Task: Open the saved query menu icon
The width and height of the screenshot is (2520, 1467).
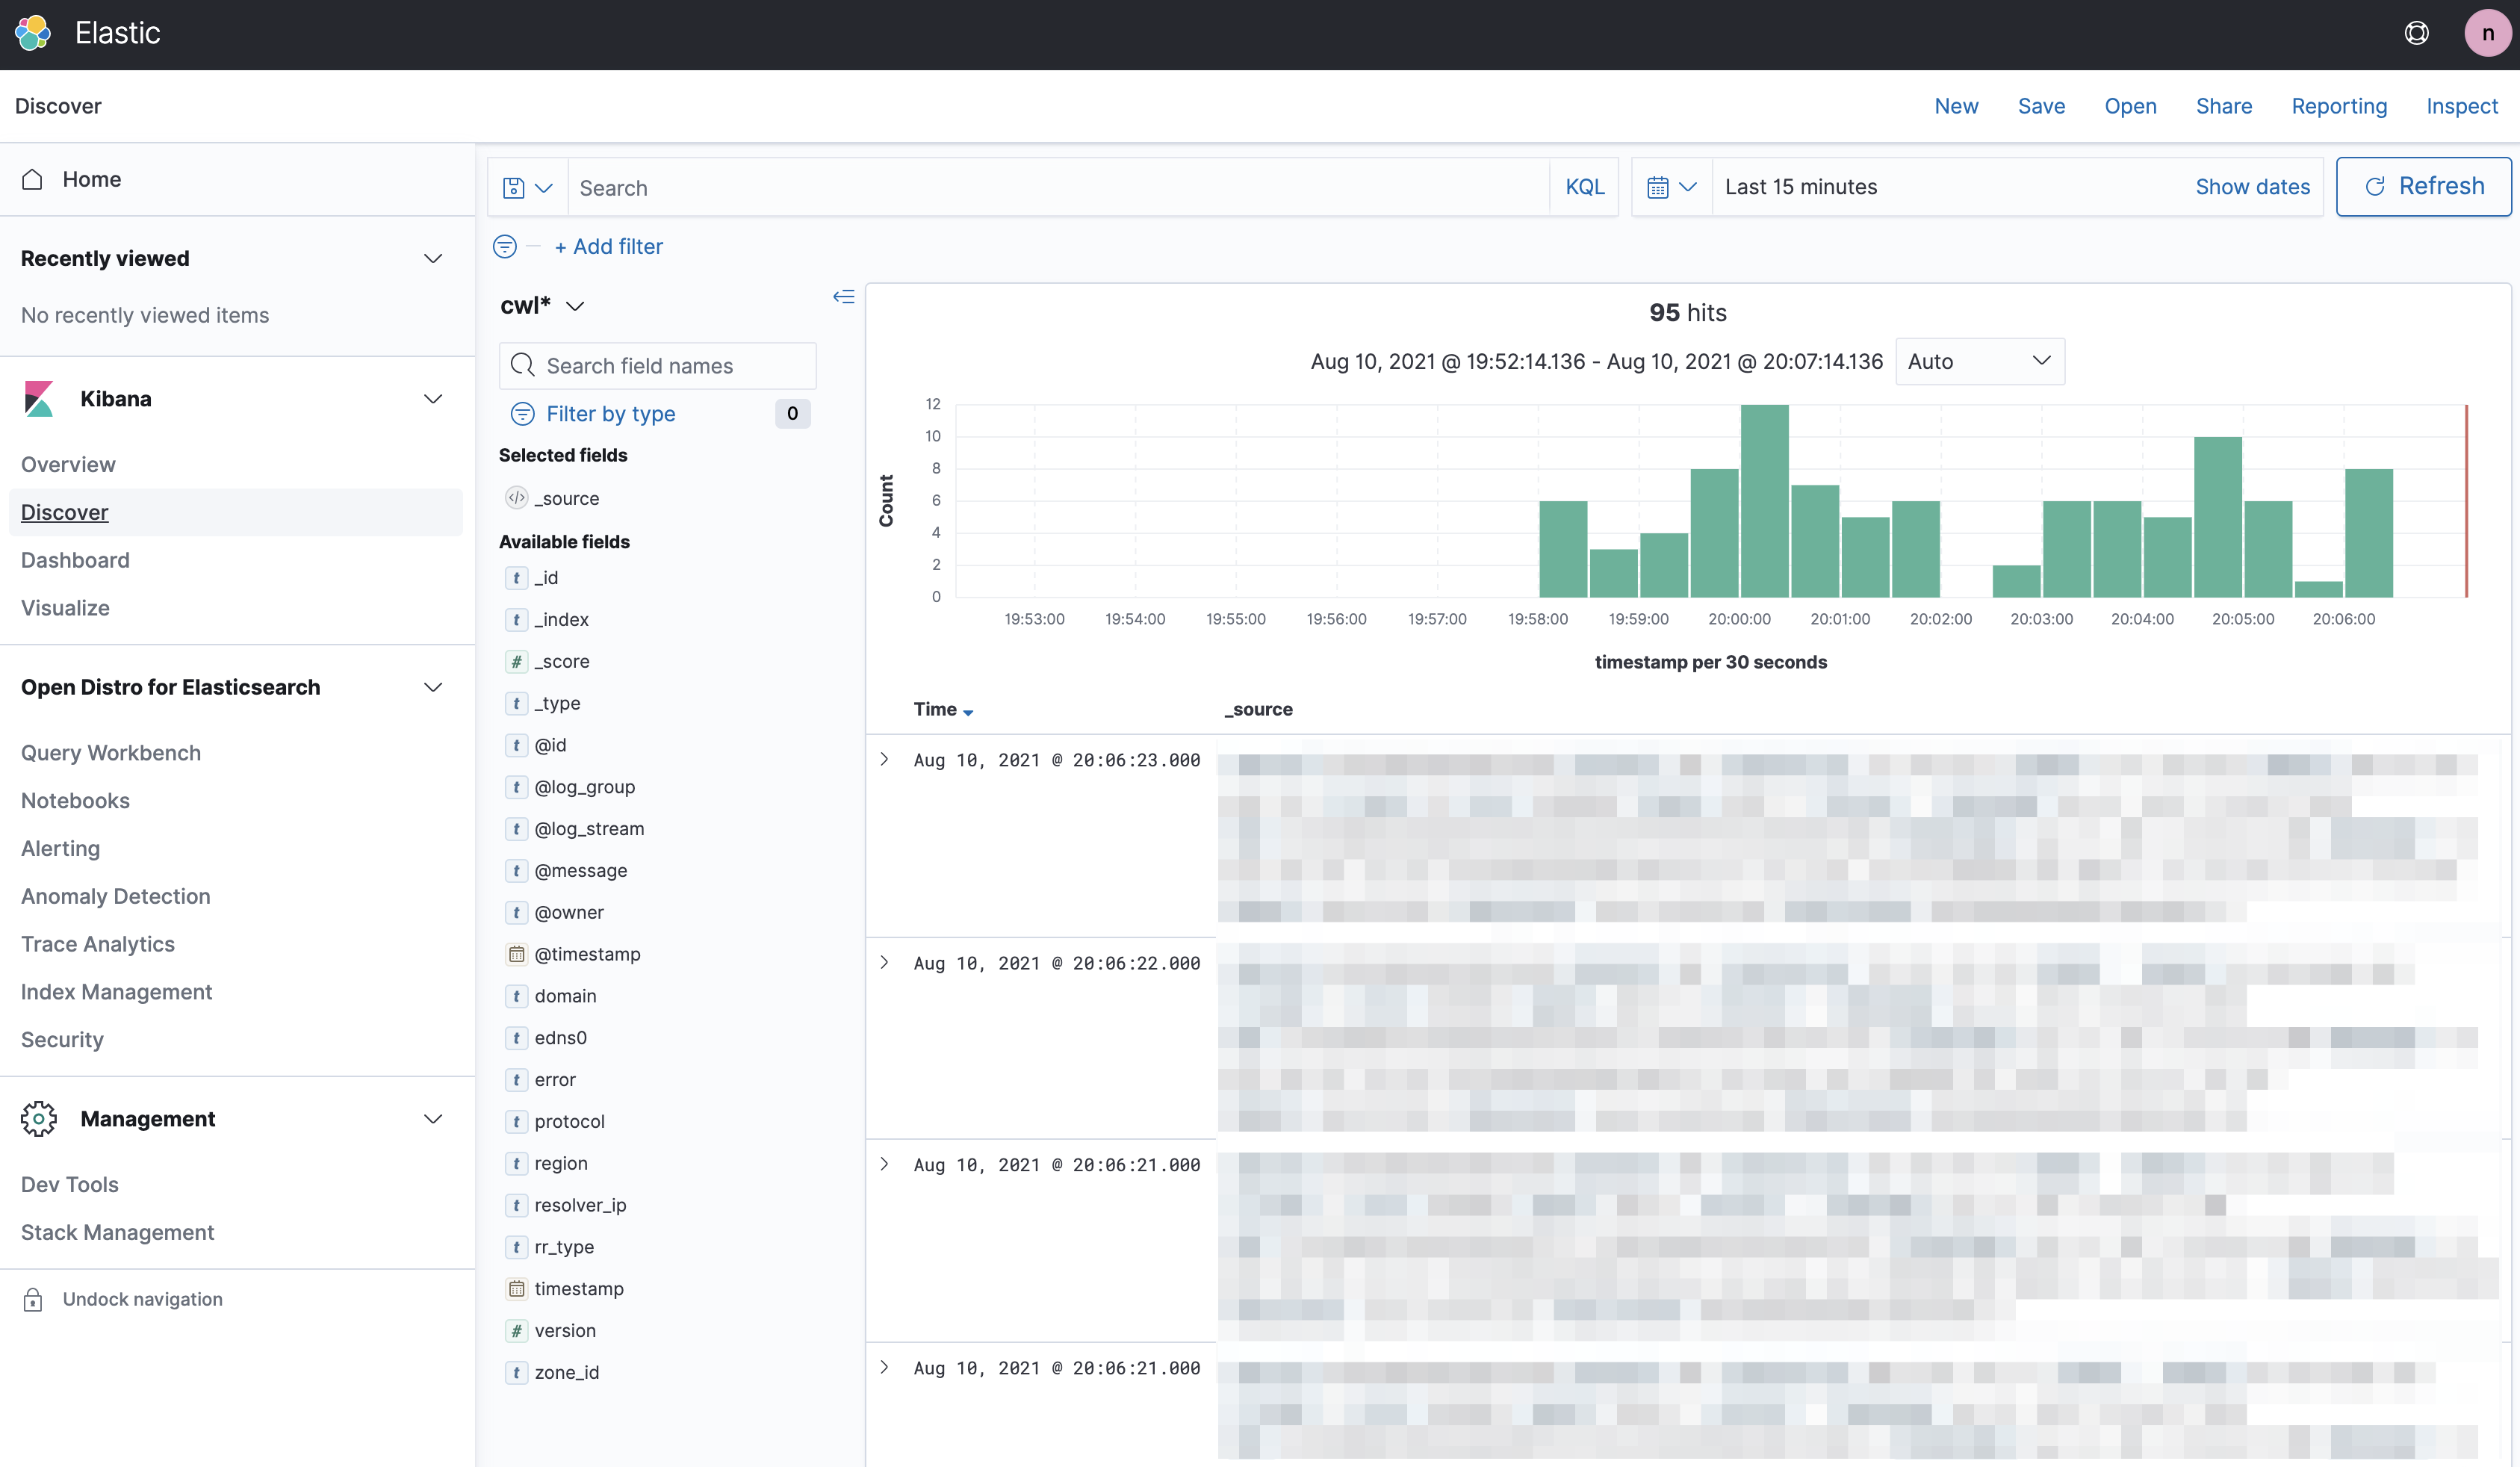Action: (x=527, y=187)
